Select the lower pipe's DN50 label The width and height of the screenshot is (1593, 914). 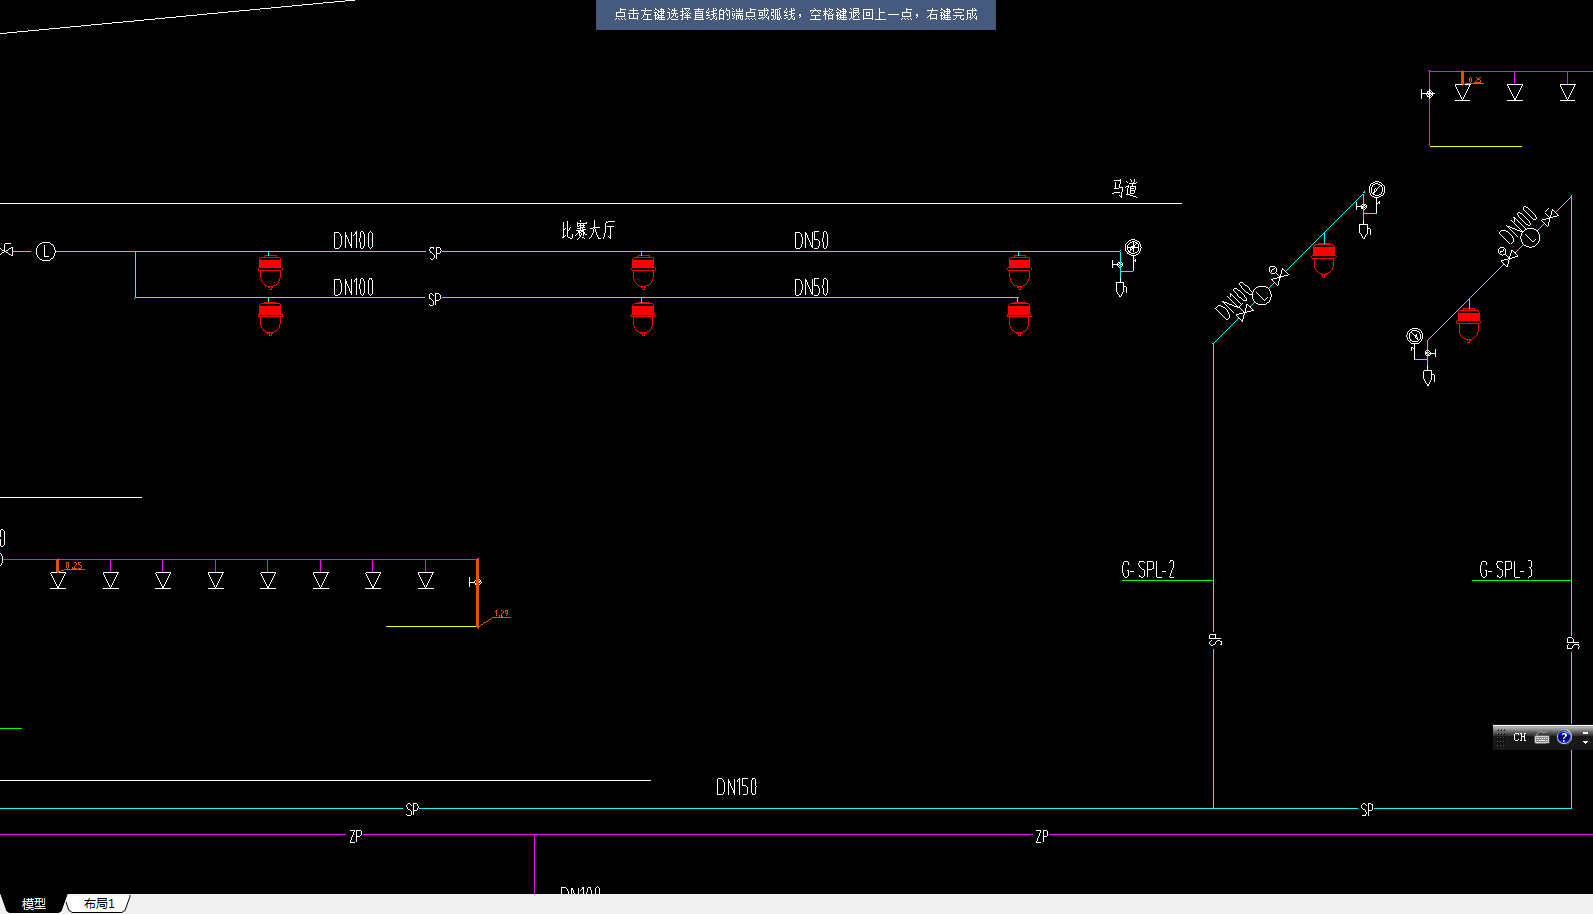point(811,287)
